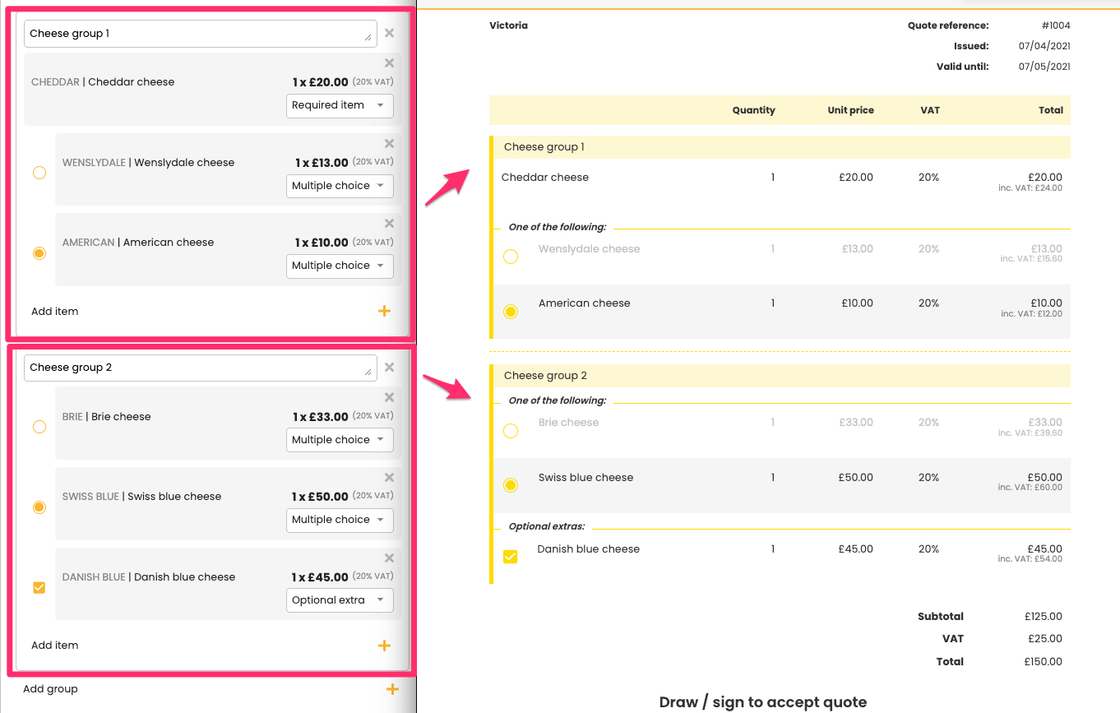Open Swiss blue's Multiple choice dropdown
The height and width of the screenshot is (713, 1120).
click(339, 520)
